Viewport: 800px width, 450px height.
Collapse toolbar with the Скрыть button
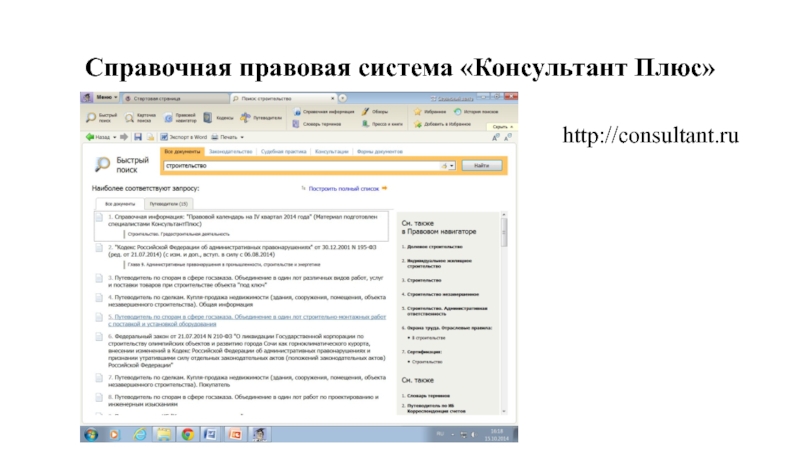click(x=503, y=127)
